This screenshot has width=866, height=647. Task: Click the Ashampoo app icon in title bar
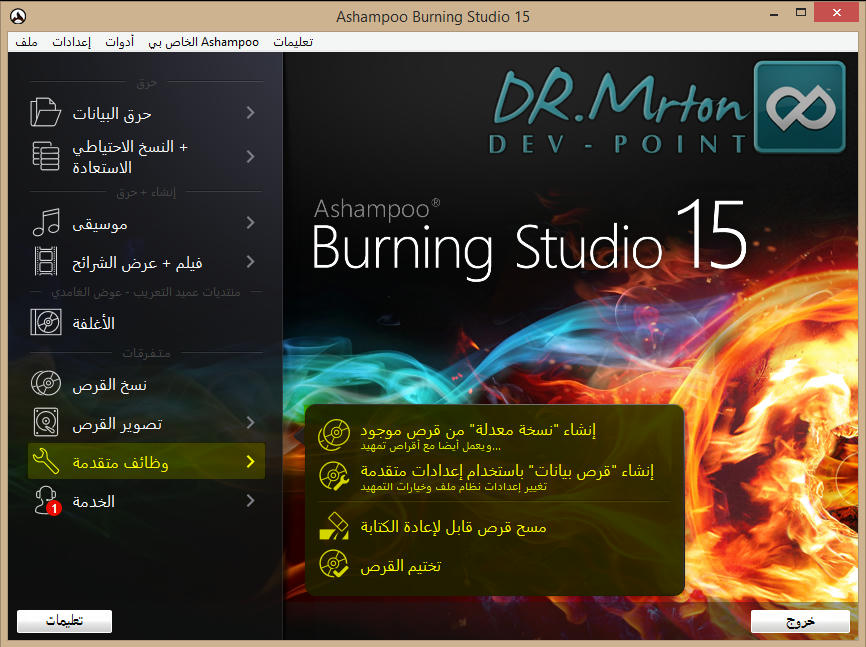coord(18,17)
